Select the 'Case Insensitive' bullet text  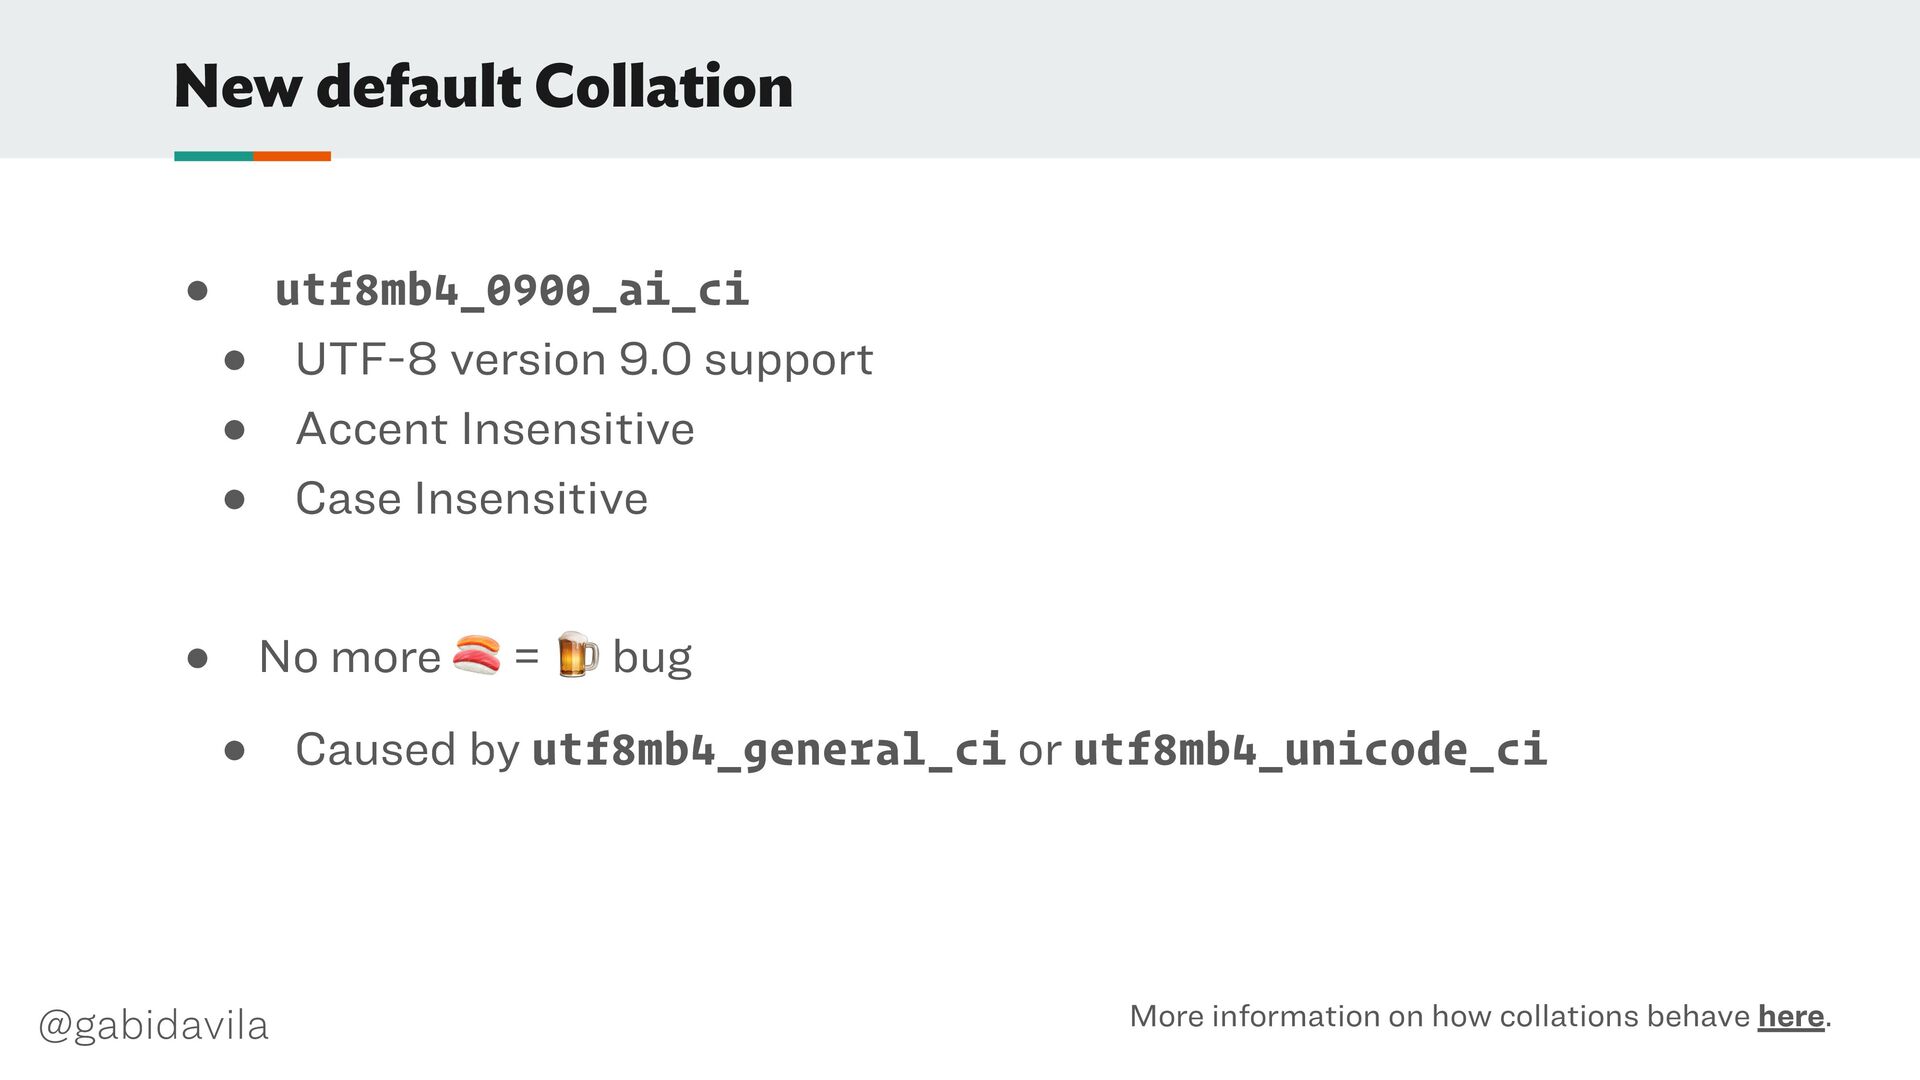tap(471, 498)
